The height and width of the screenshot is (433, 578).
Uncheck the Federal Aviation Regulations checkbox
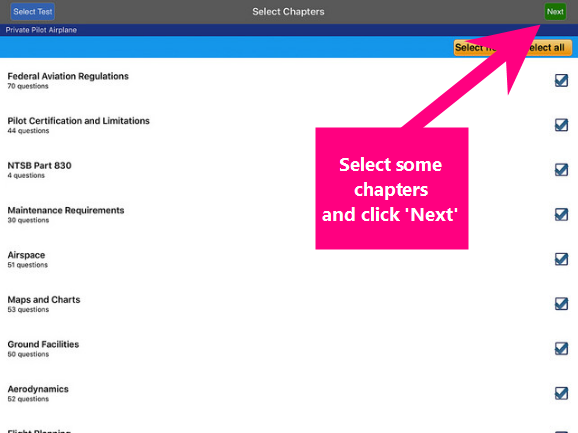point(561,80)
